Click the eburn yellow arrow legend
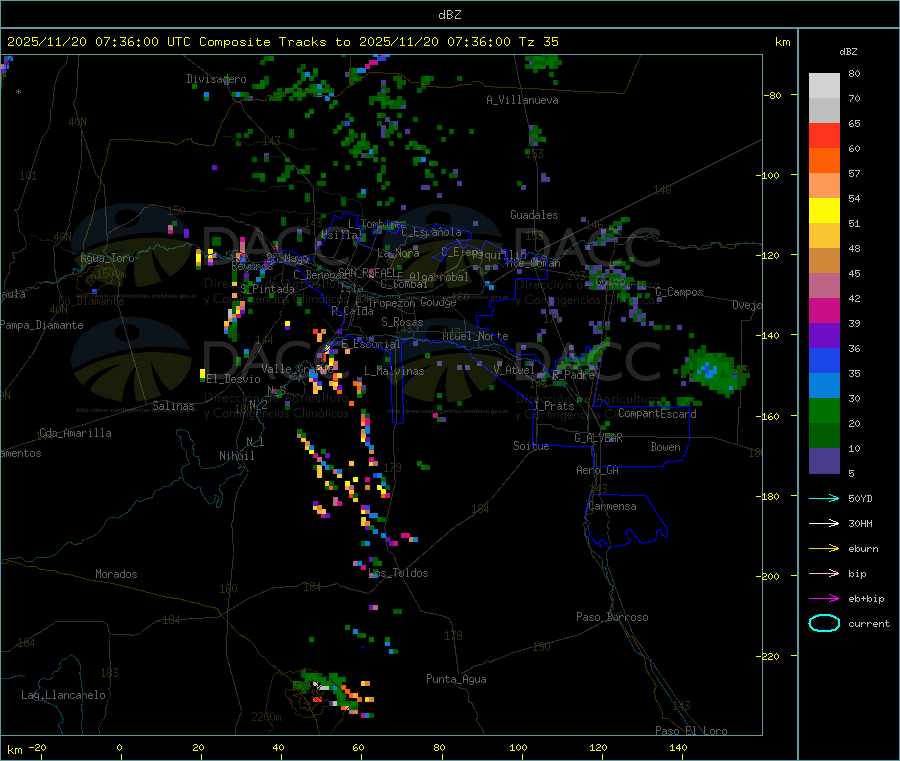This screenshot has height=761, width=900. 824,549
